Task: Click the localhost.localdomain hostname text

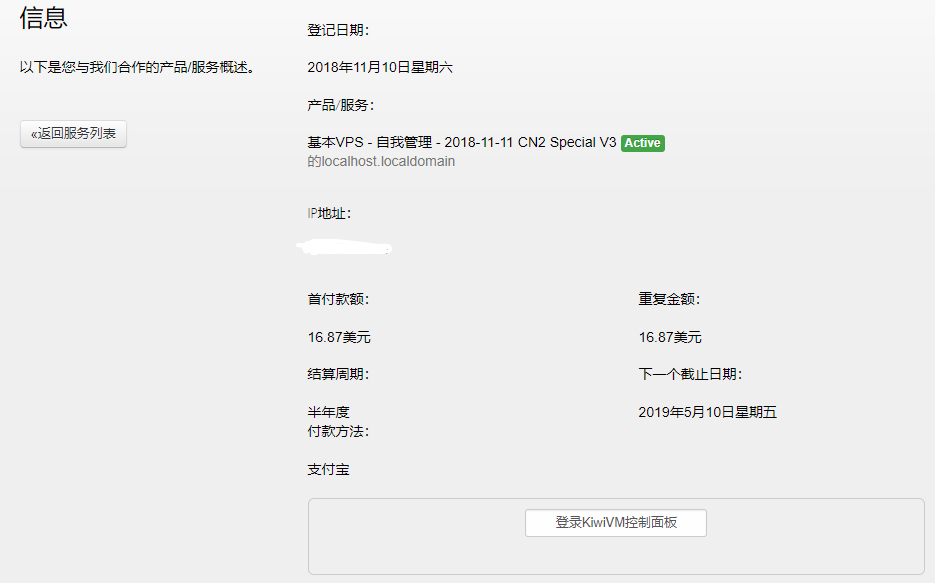Action: click(381, 161)
